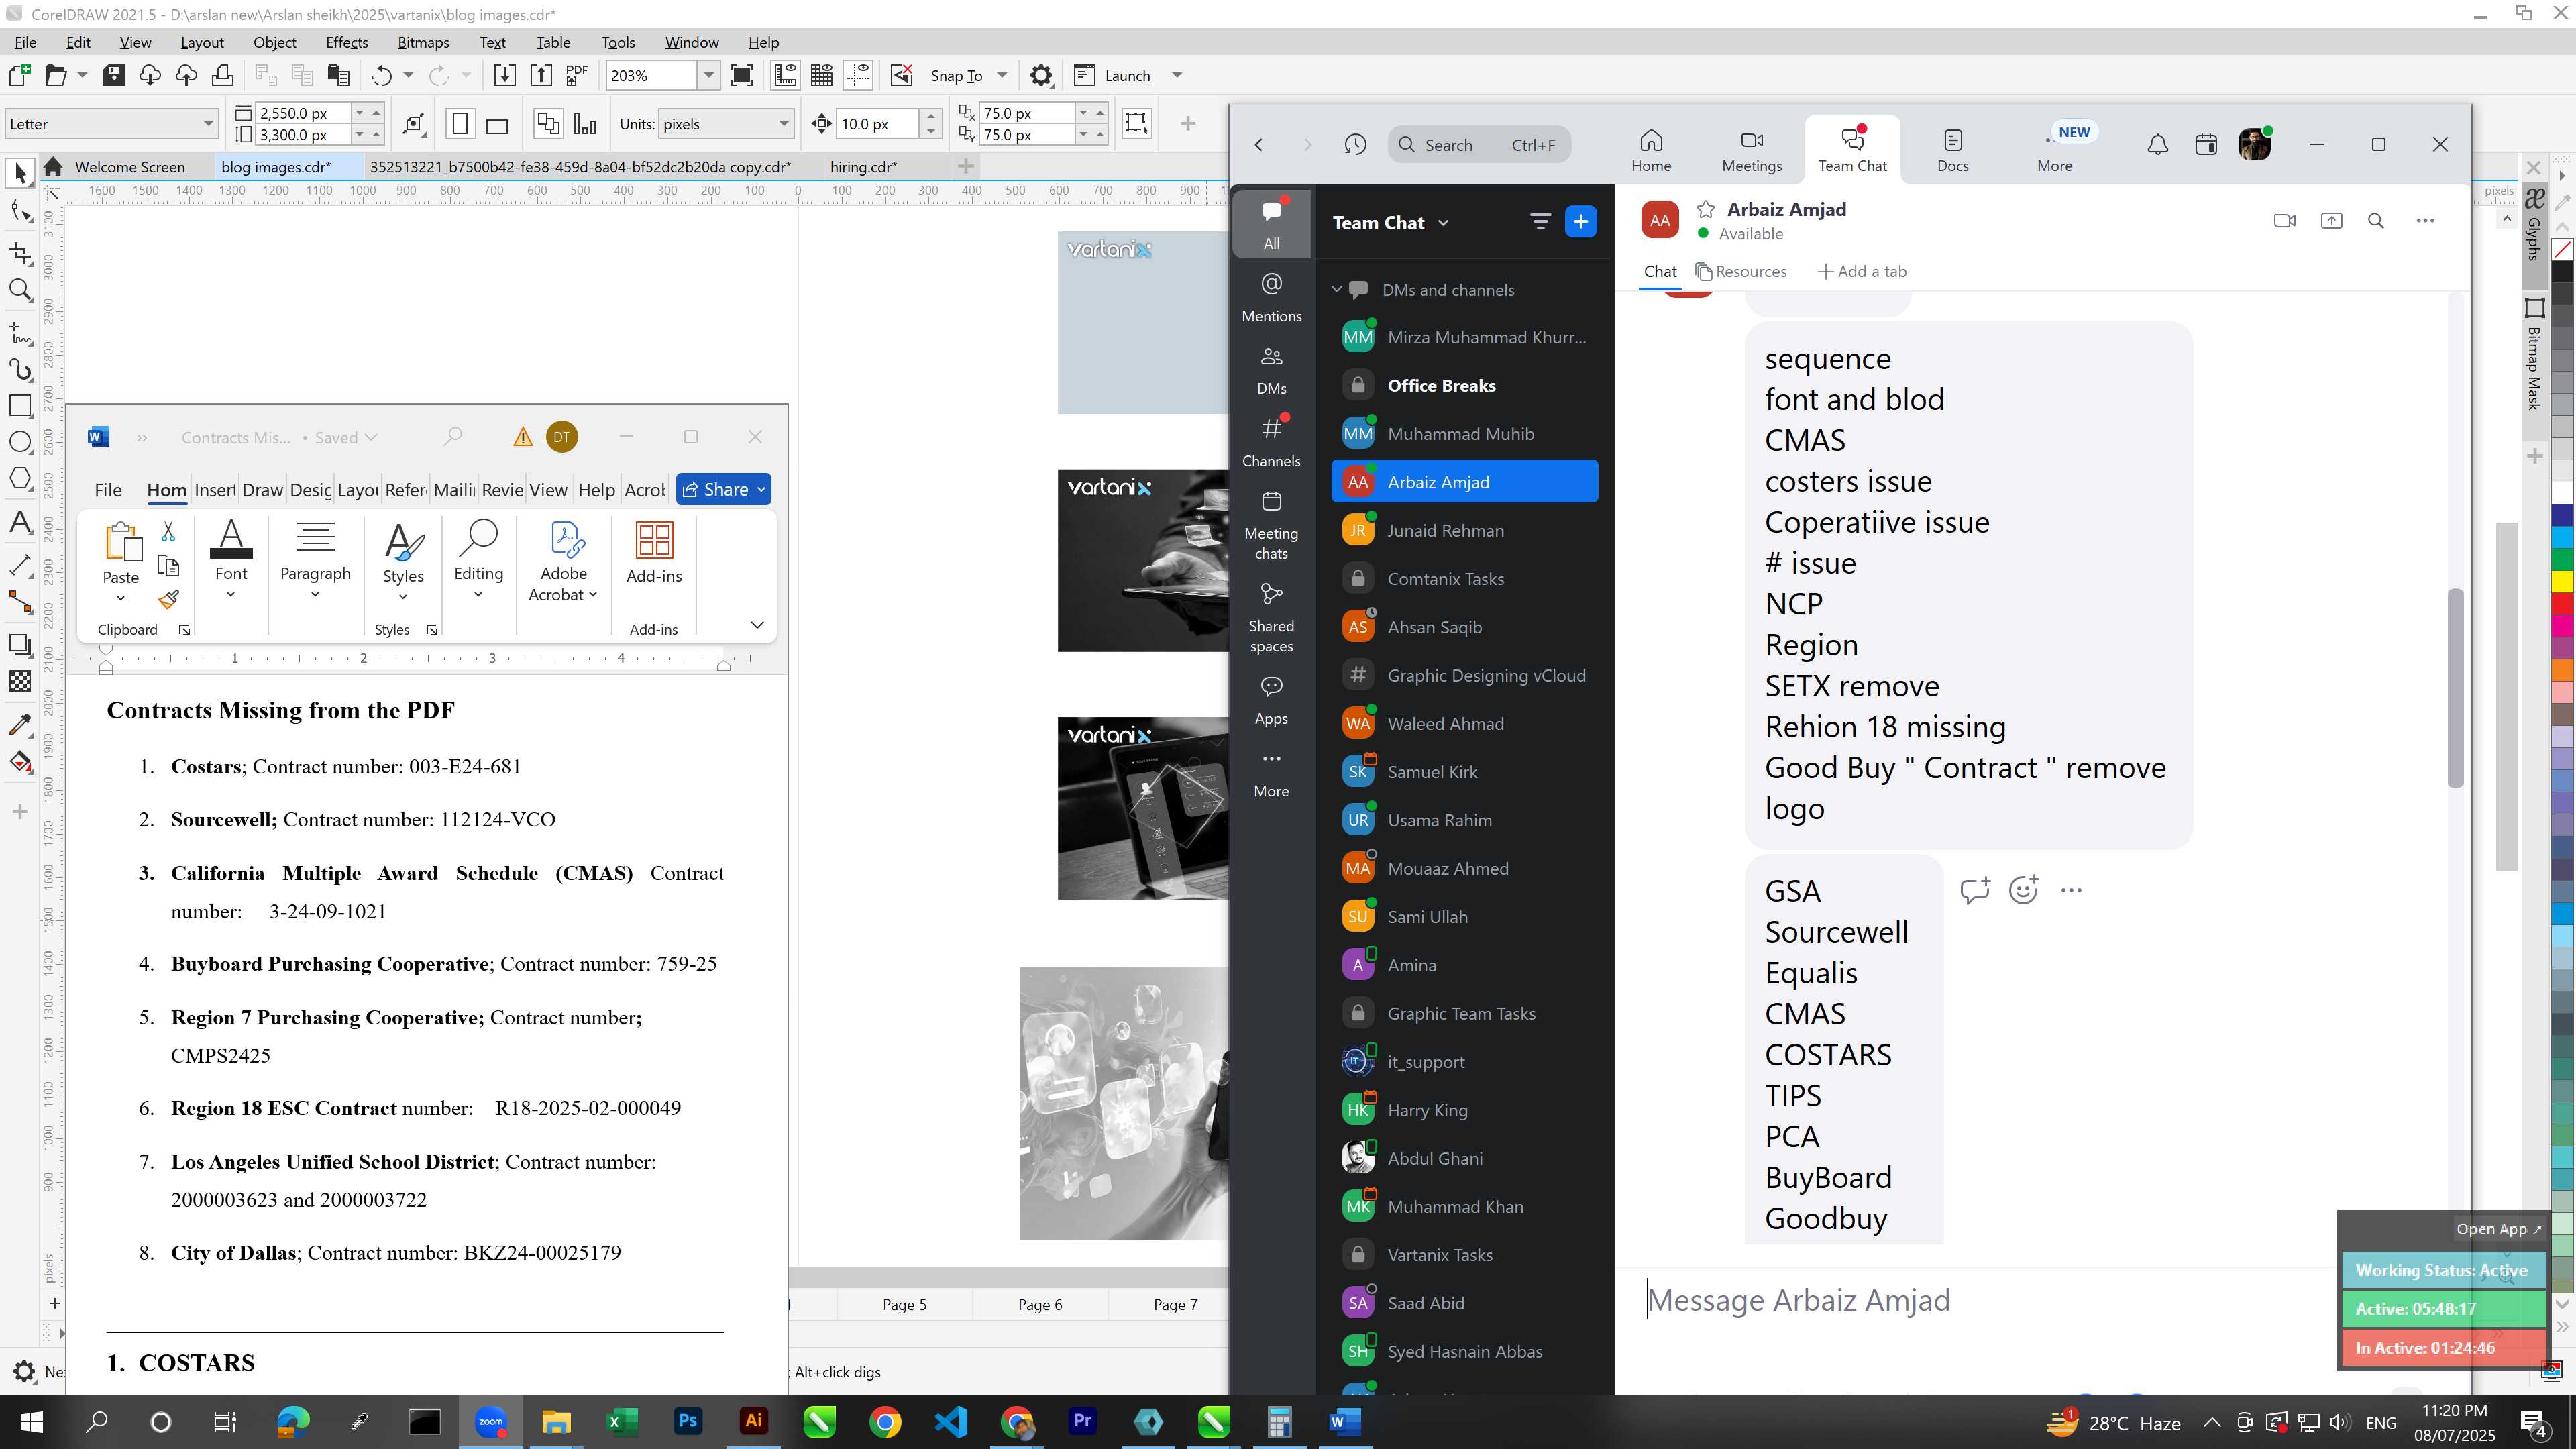Select the Eyedropper tool in CorelDRAW toolbox

(x=20, y=725)
